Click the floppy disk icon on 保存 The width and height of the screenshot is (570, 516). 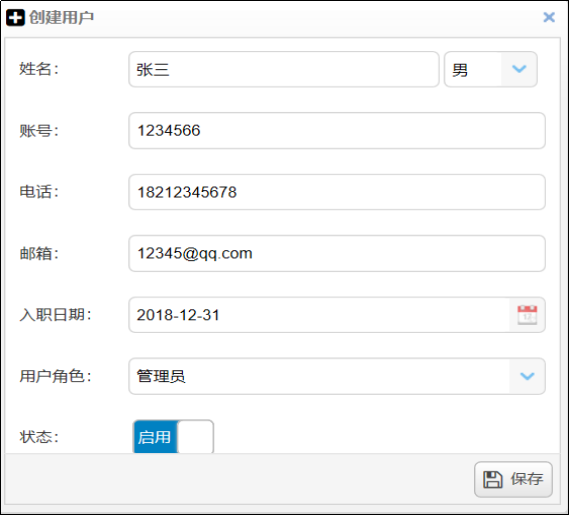(493, 479)
